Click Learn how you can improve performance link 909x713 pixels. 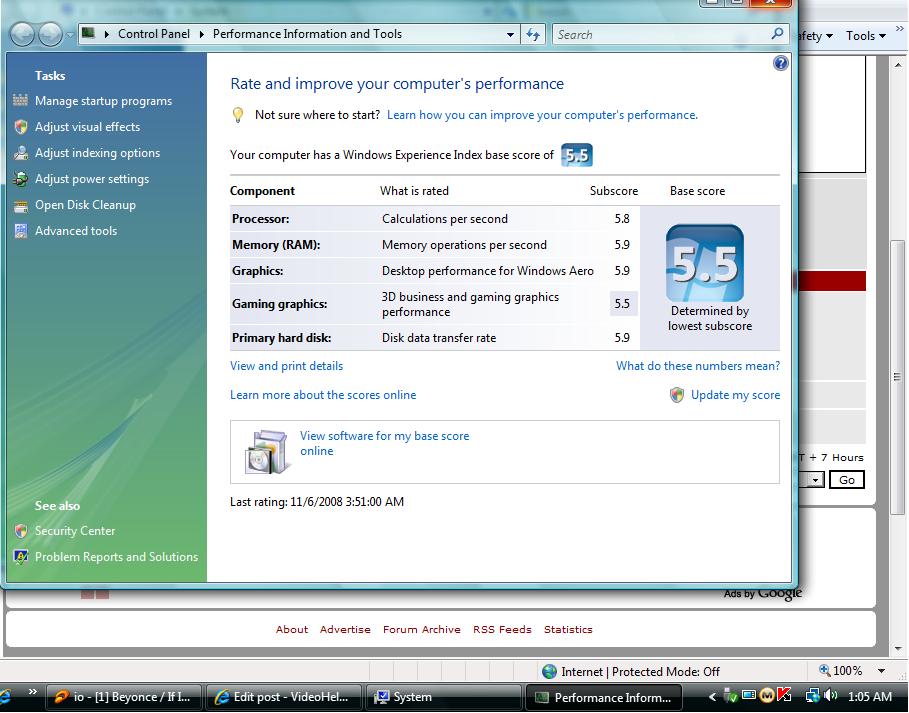(x=542, y=115)
